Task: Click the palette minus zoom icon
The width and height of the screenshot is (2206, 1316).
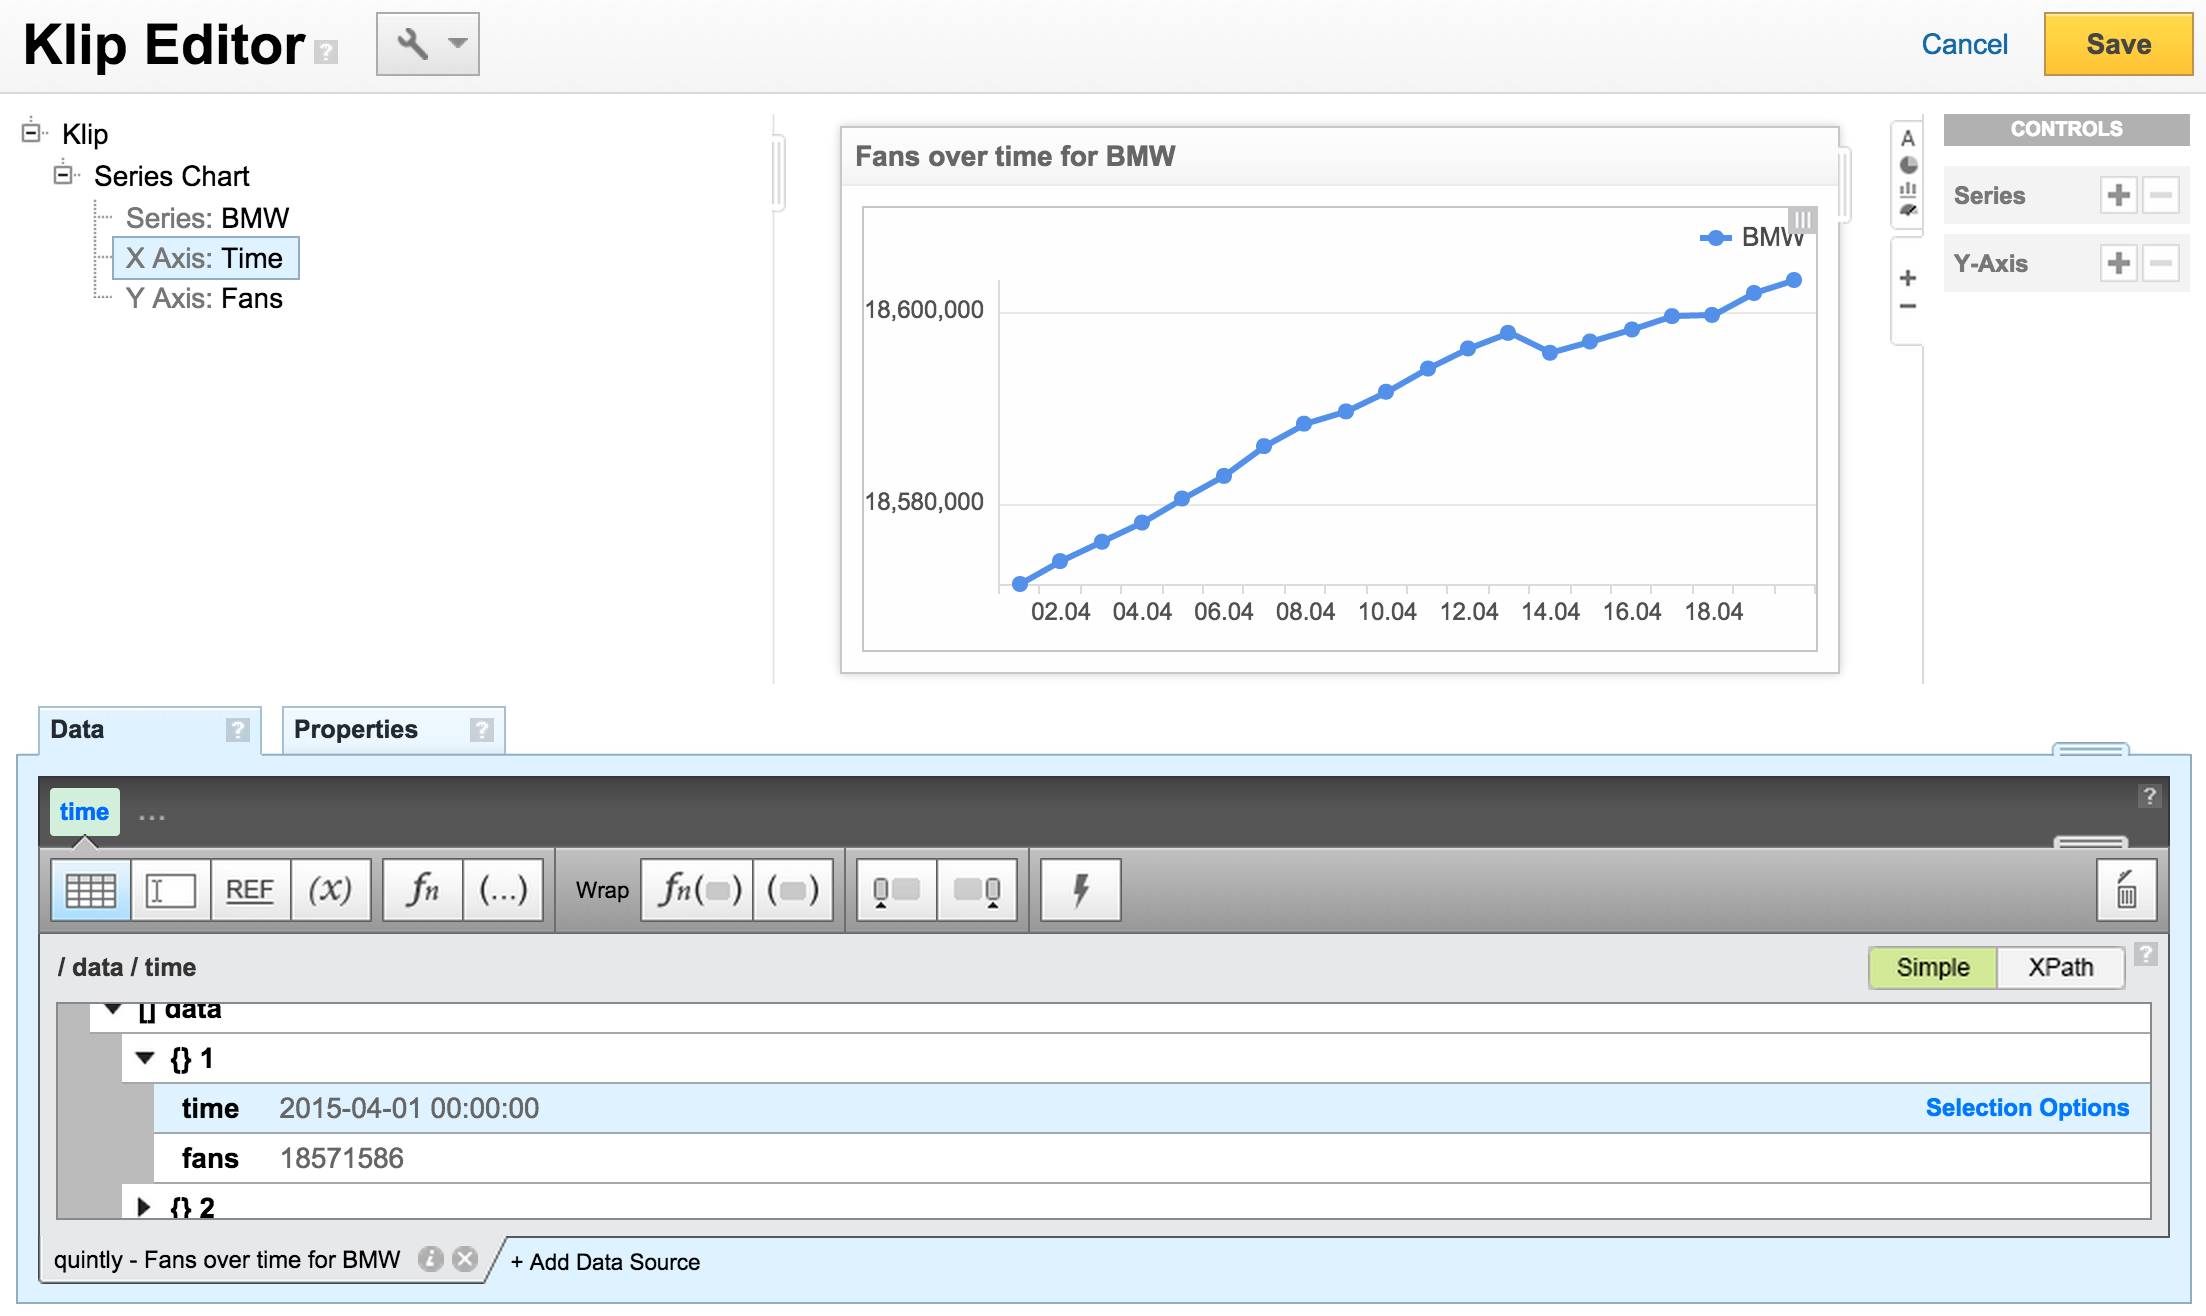Action: pyautogui.click(x=1908, y=306)
